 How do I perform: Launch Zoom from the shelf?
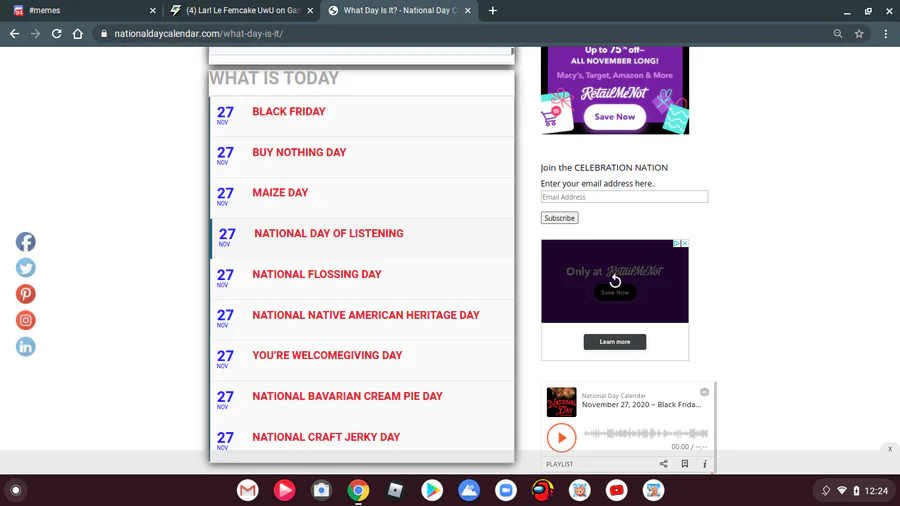point(506,491)
